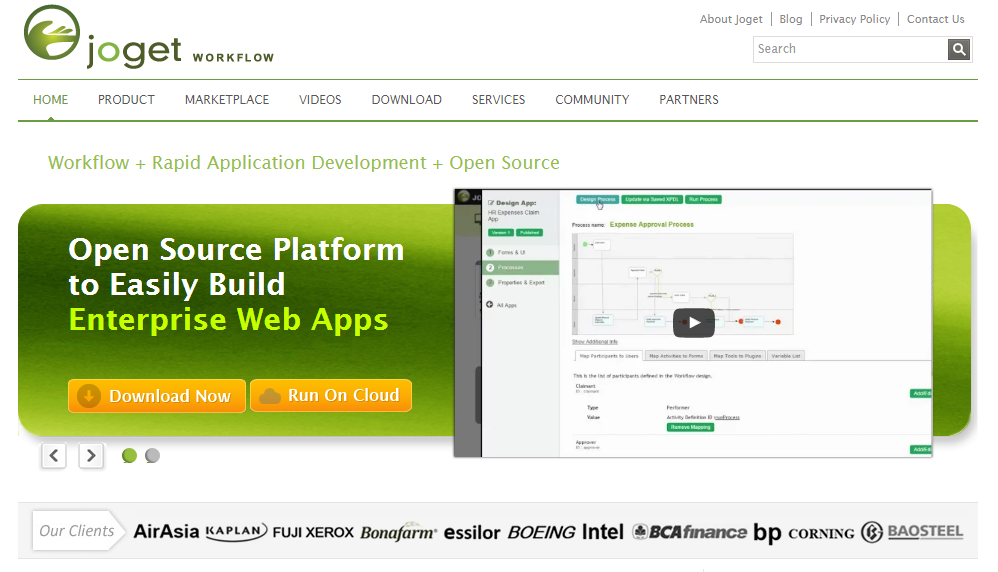Switch to Map Tools to Plugins tab
The width and height of the screenshot is (998, 572).
click(737, 356)
